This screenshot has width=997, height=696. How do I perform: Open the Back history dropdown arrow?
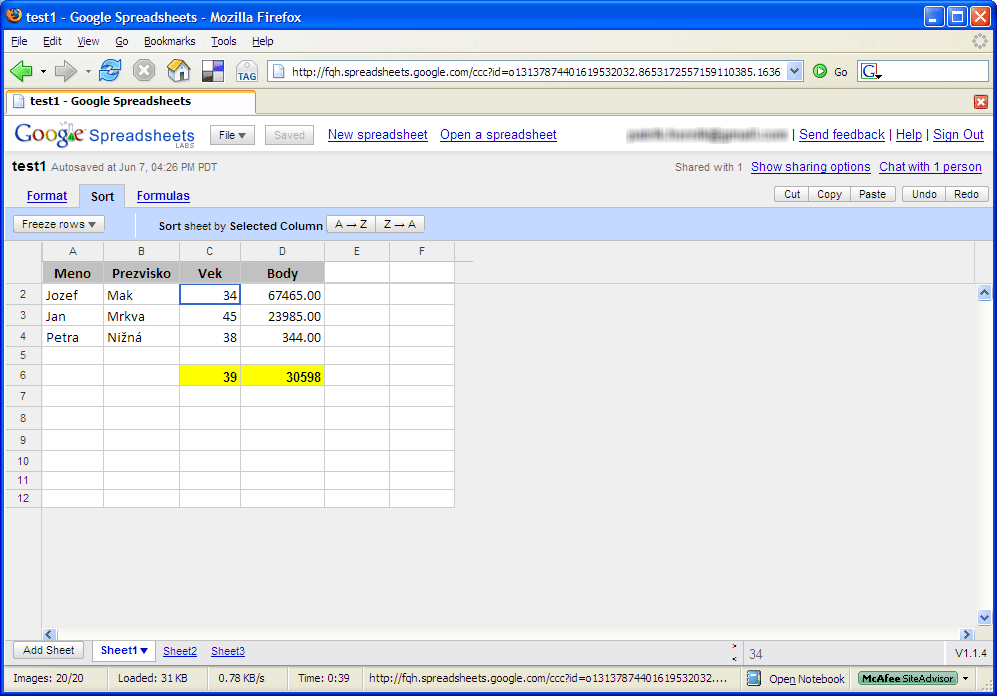pyautogui.click(x=43, y=71)
